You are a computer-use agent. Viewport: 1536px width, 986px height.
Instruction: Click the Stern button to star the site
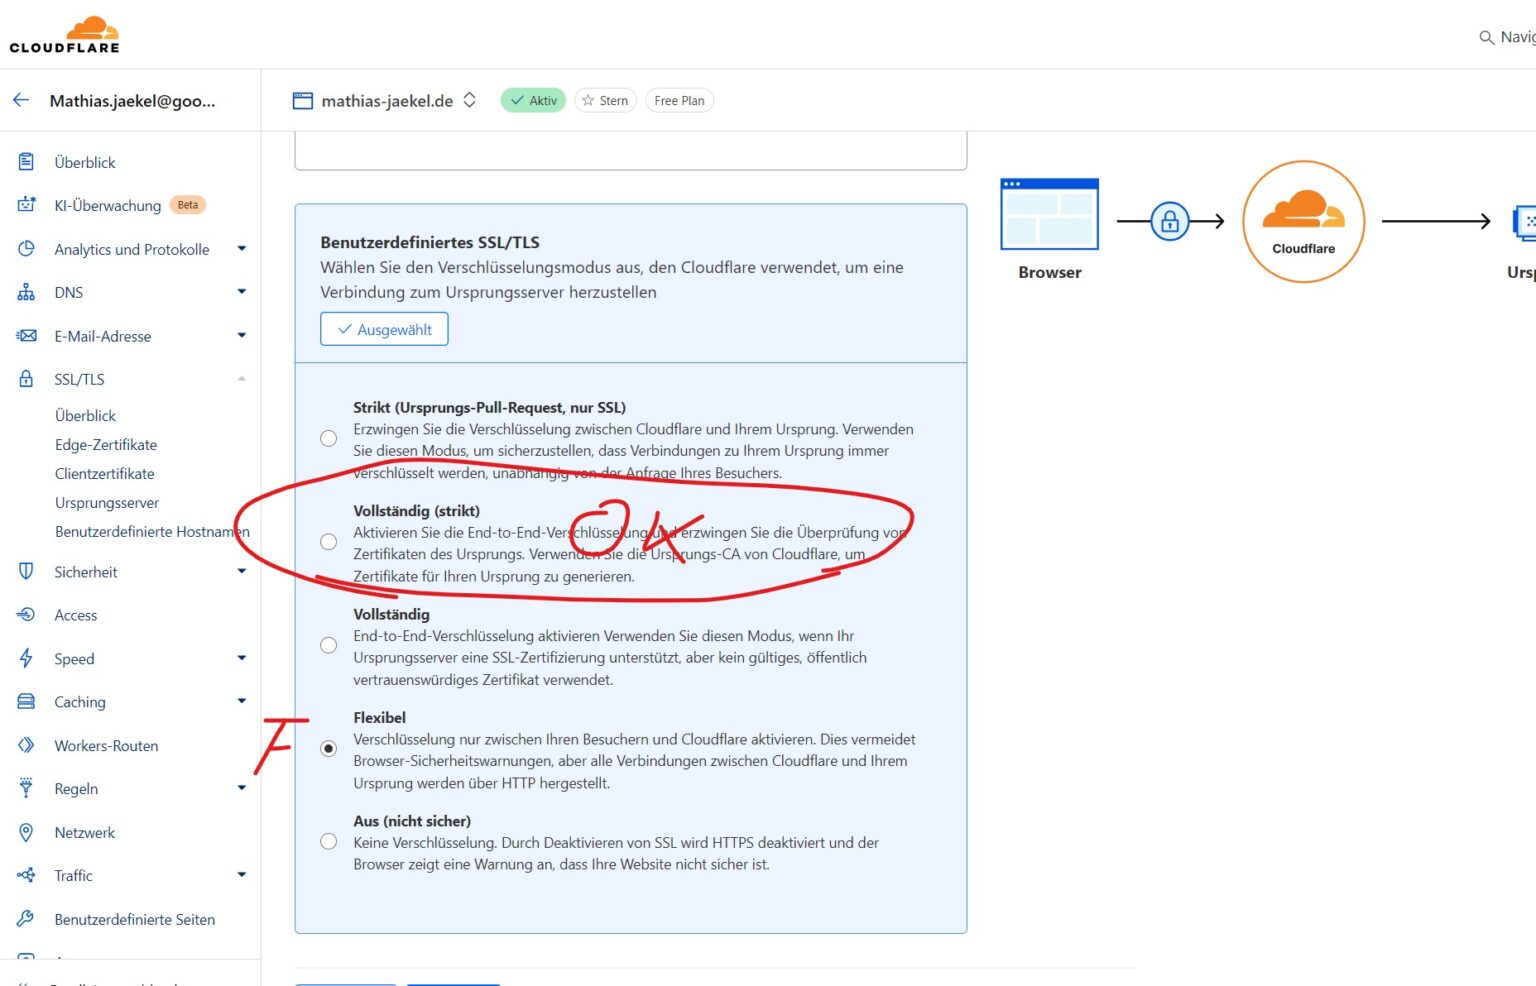pos(605,100)
